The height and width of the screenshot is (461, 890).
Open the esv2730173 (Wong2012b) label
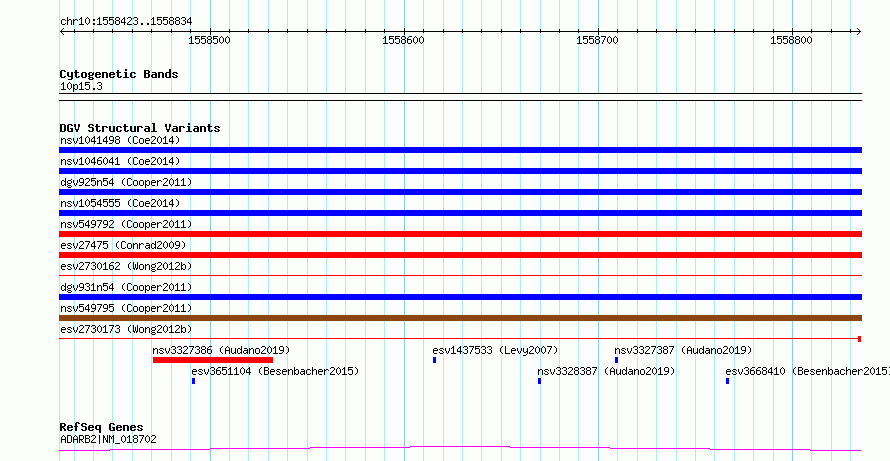pyautogui.click(x=126, y=329)
